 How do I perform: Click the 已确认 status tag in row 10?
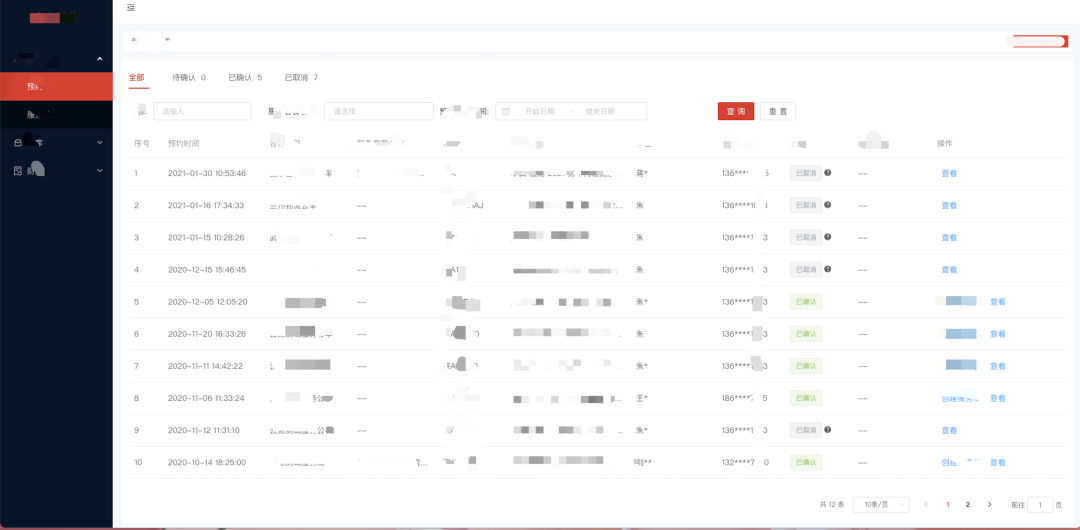click(x=806, y=462)
